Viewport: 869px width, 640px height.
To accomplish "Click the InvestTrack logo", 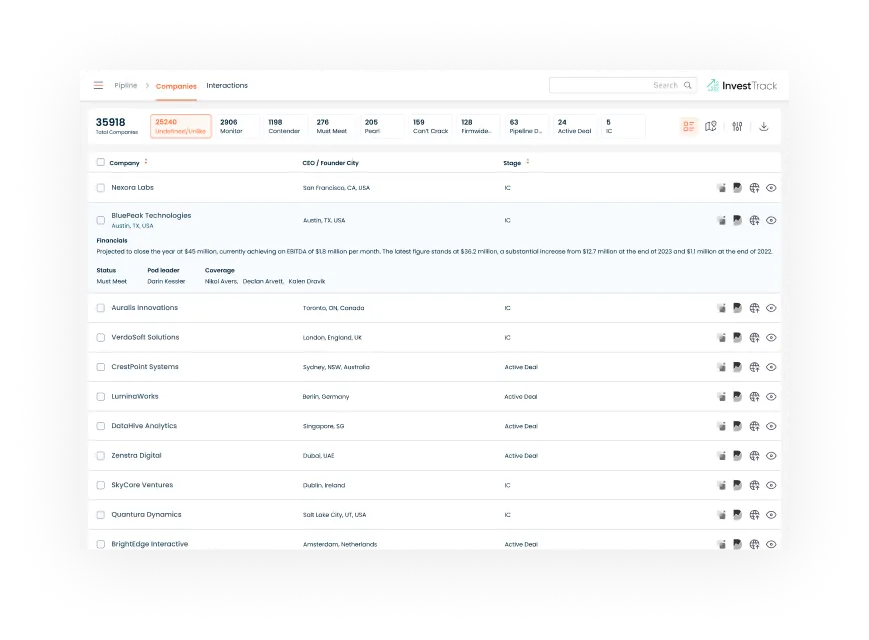I will click(x=742, y=86).
